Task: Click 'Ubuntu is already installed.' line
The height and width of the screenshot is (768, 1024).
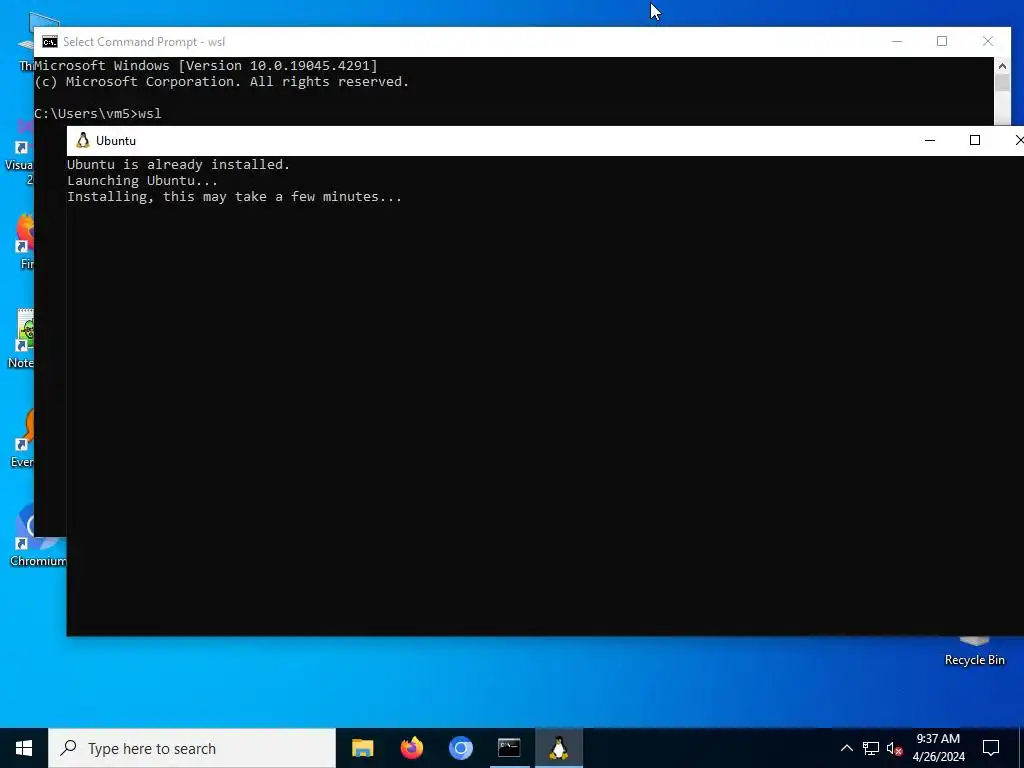Action: click(x=178, y=165)
